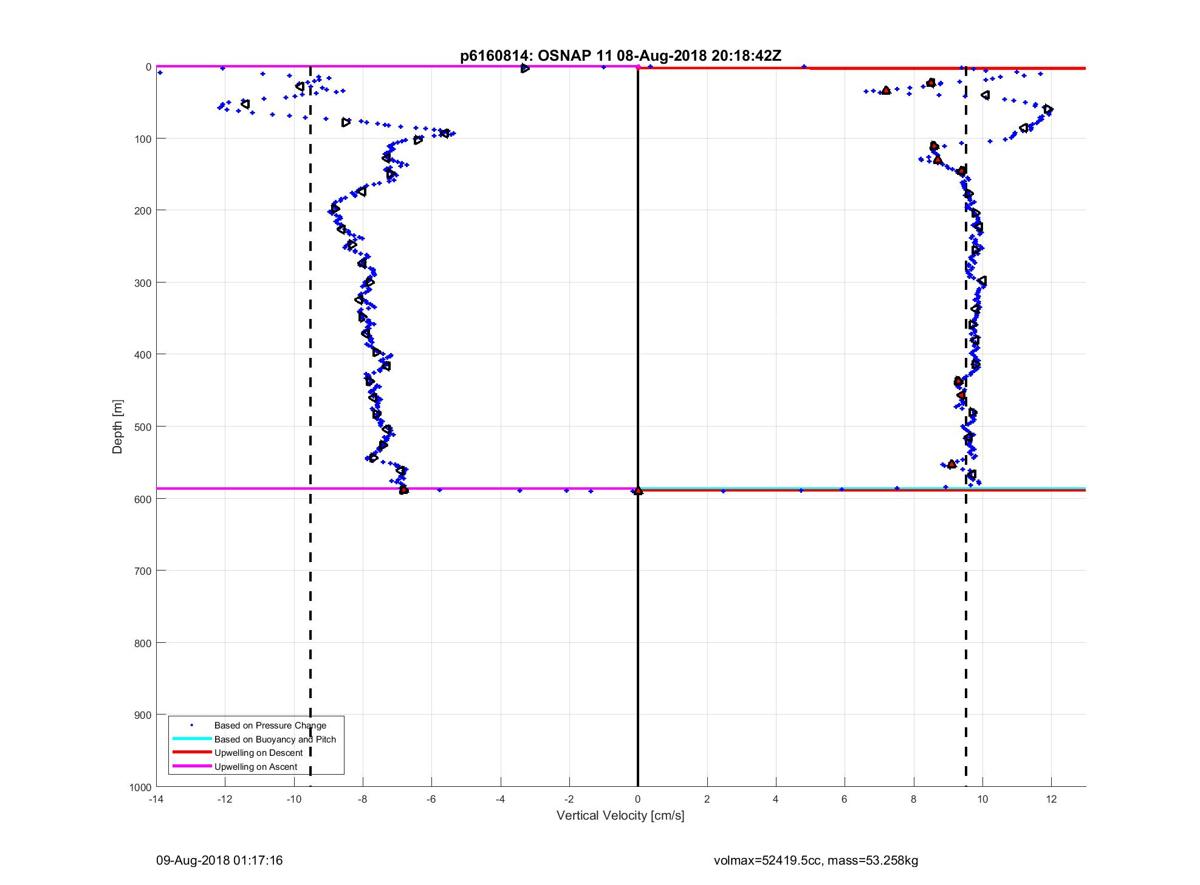Click velocity axis tick label '-14'

pyautogui.click(x=155, y=799)
